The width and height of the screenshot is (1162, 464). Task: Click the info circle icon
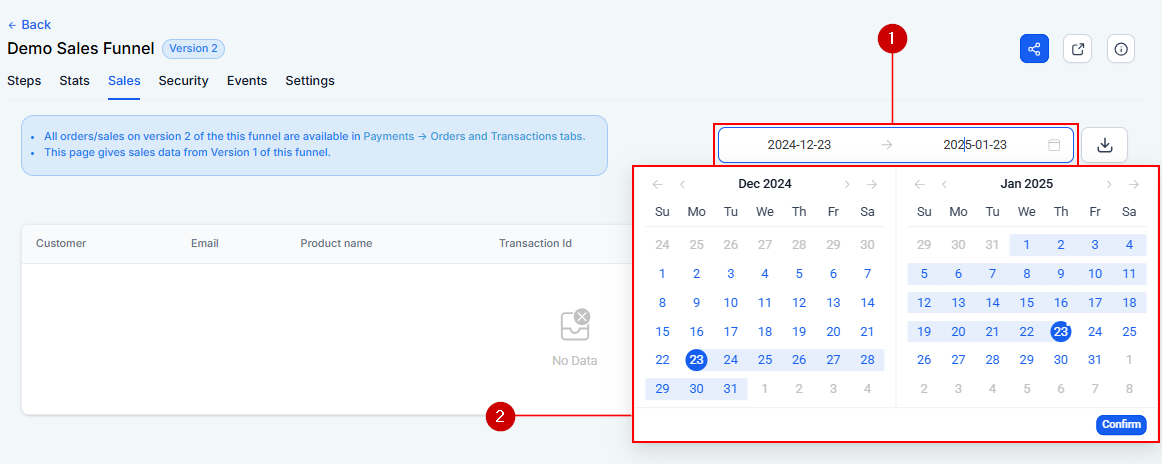(1121, 49)
